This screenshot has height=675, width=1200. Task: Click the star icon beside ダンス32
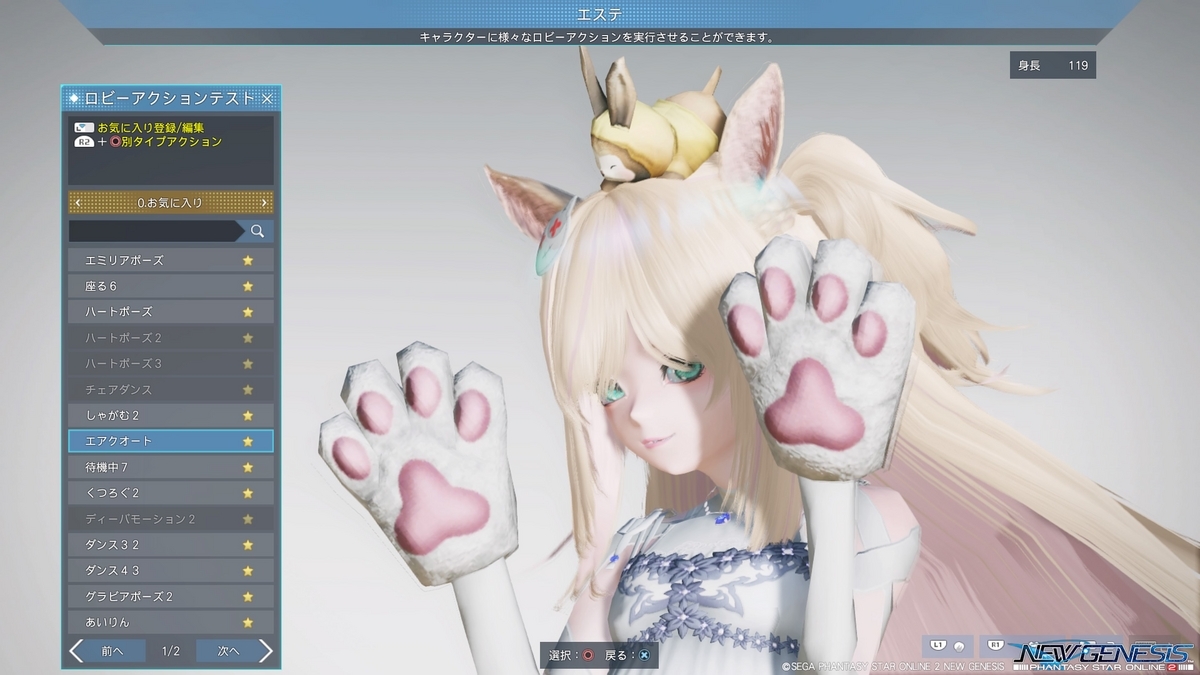[x=248, y=545]
